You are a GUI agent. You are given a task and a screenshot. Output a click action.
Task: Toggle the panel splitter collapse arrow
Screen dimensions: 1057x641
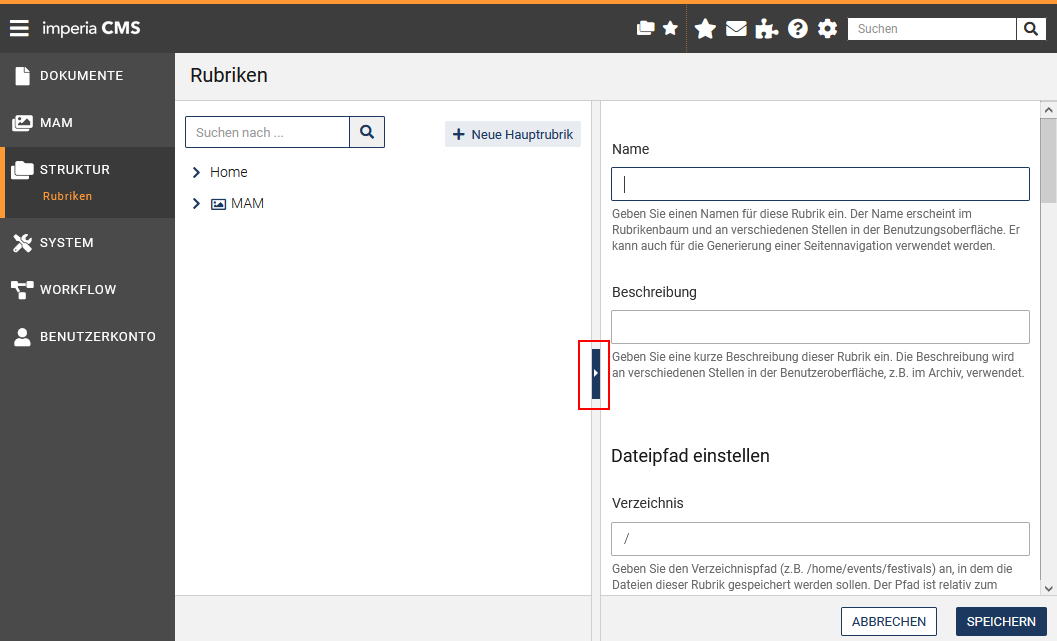[x=595, y=373]
